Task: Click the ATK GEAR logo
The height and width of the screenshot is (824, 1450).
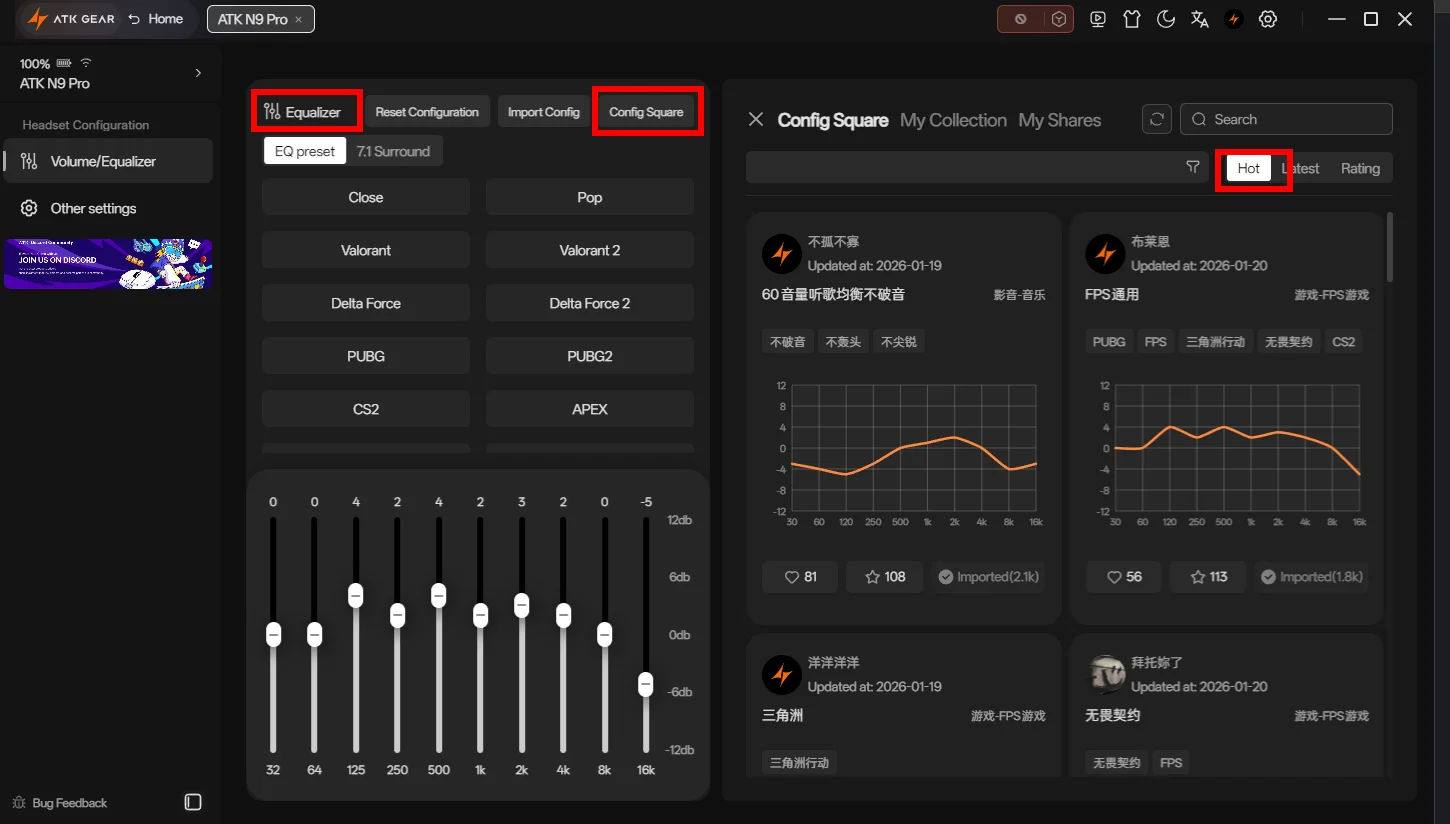Action: tap(70, 19)
